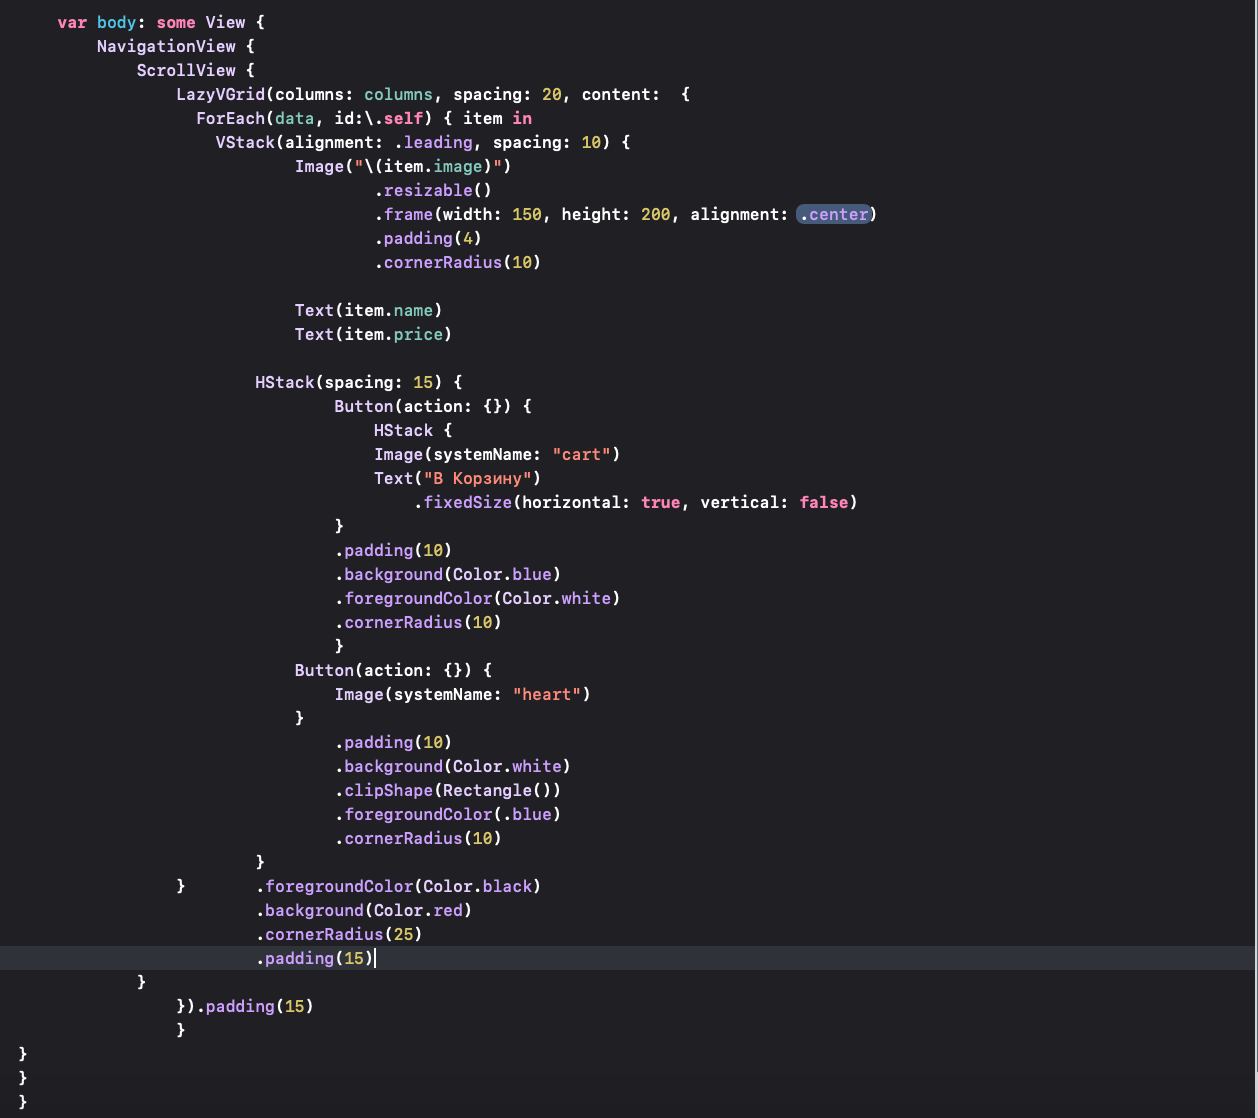Place cursor on the NavigationView keyword

coord(166,46)
